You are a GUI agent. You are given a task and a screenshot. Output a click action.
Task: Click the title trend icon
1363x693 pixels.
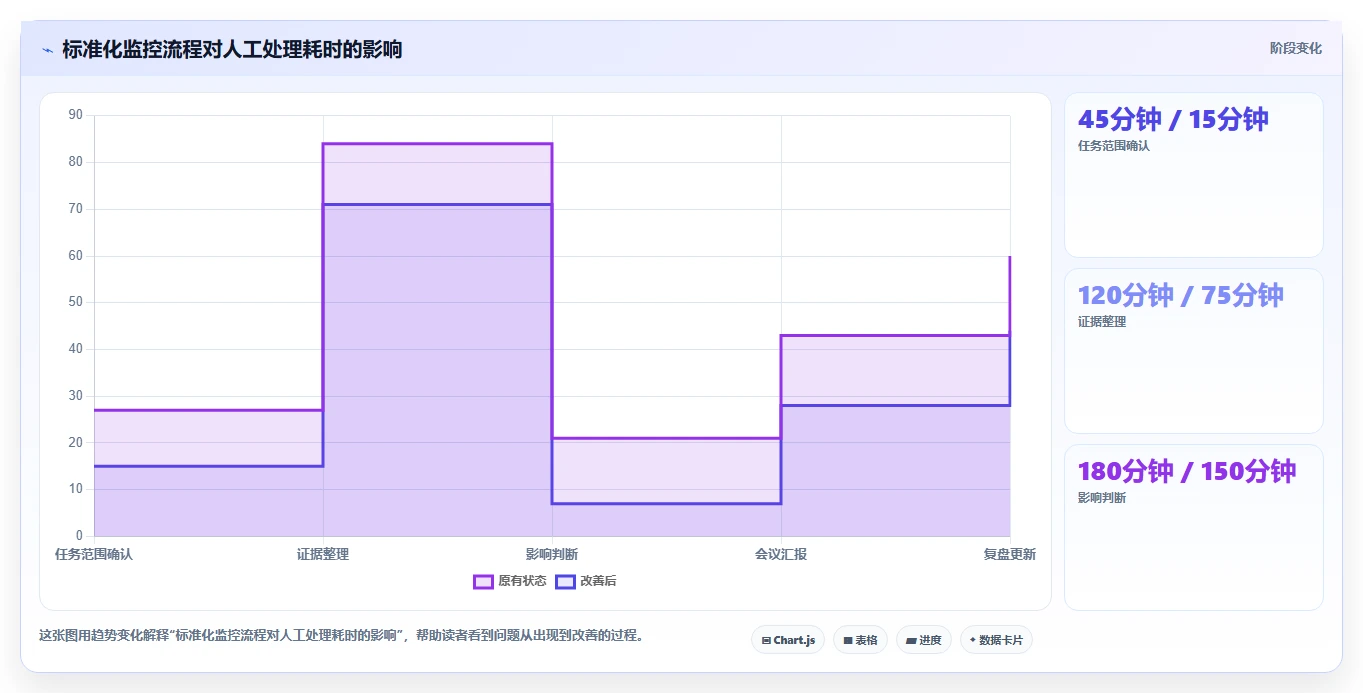[x=47, y=50]
